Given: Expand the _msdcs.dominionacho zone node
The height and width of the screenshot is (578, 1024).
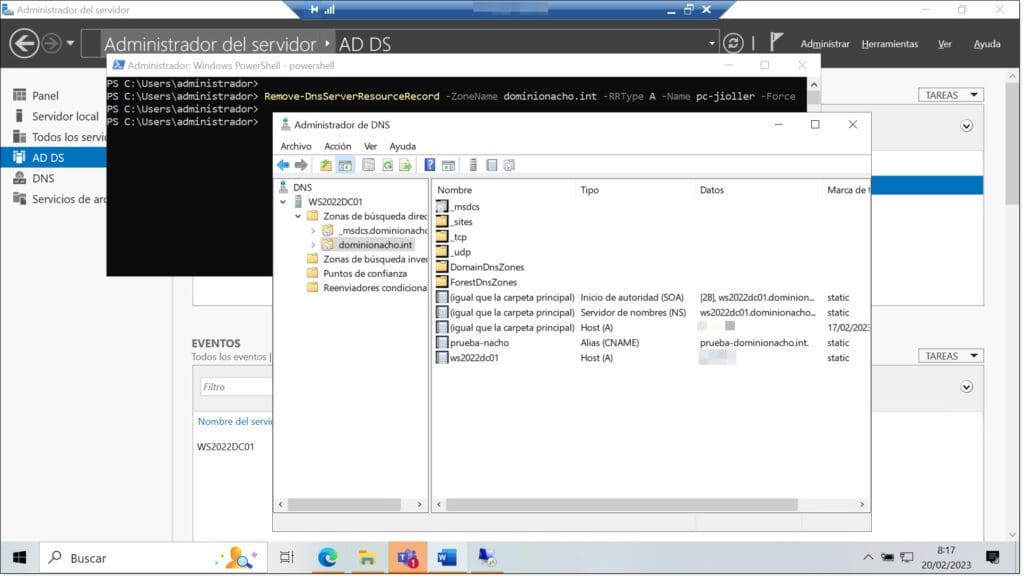Looking at the screenshot, I should (x=313, y=231).
